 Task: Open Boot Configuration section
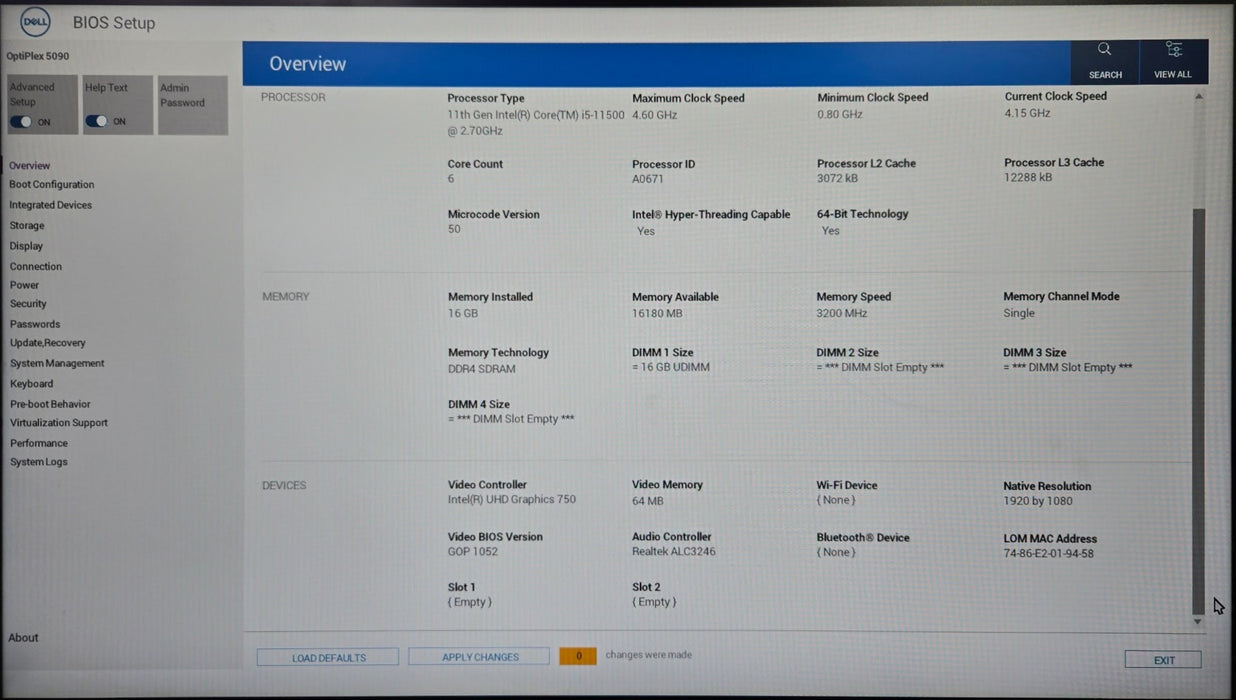pyautogui.click(x=52, y=185)
